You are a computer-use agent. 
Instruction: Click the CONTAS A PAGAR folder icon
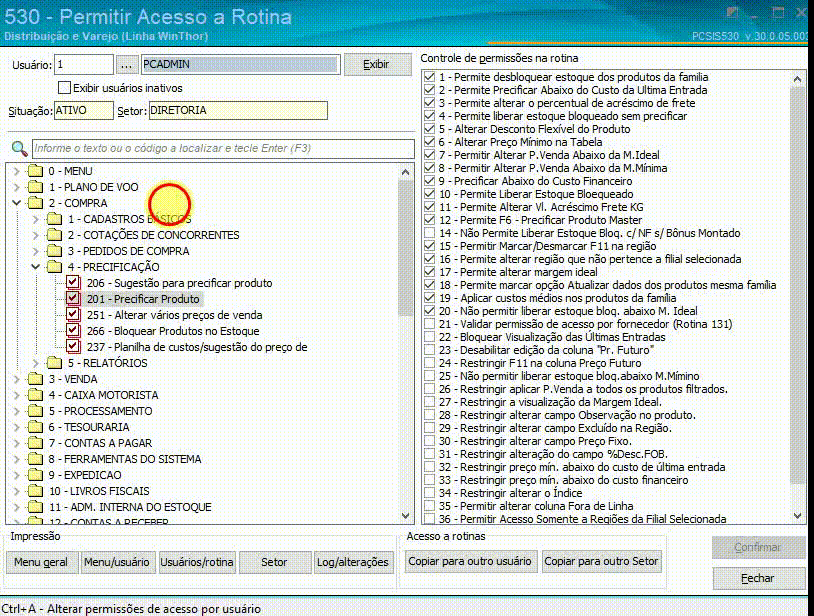[x=35, y=444]
